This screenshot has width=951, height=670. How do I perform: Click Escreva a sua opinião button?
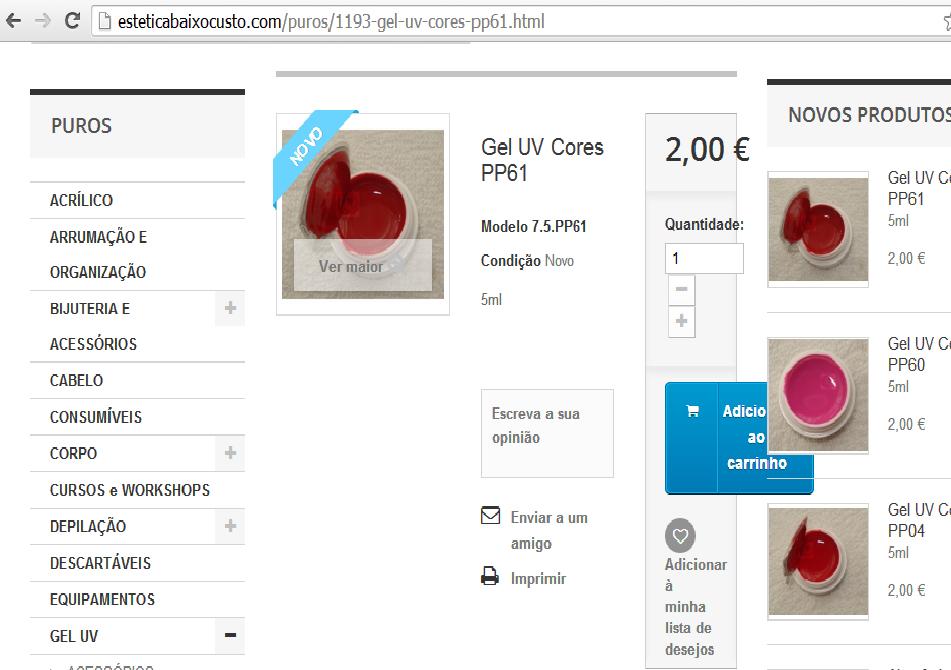(x=547, y=433)
